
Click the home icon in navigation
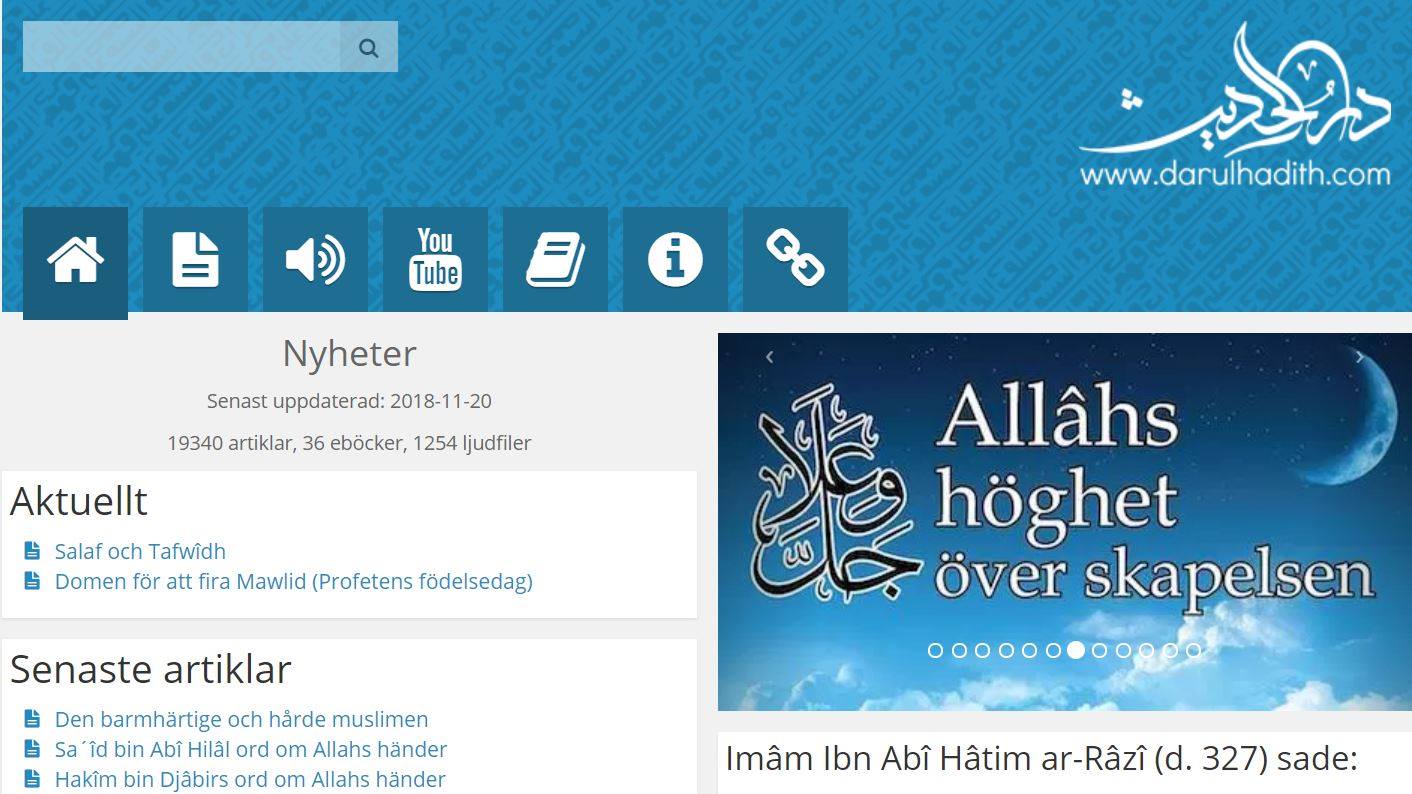[75, 260]
